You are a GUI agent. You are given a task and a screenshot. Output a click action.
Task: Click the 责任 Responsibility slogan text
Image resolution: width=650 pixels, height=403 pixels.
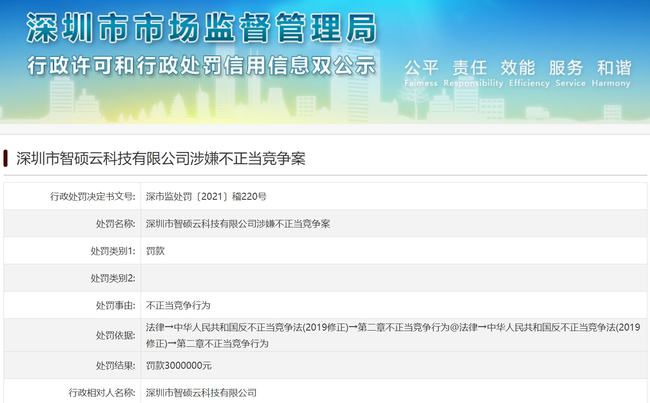(473, 73)
